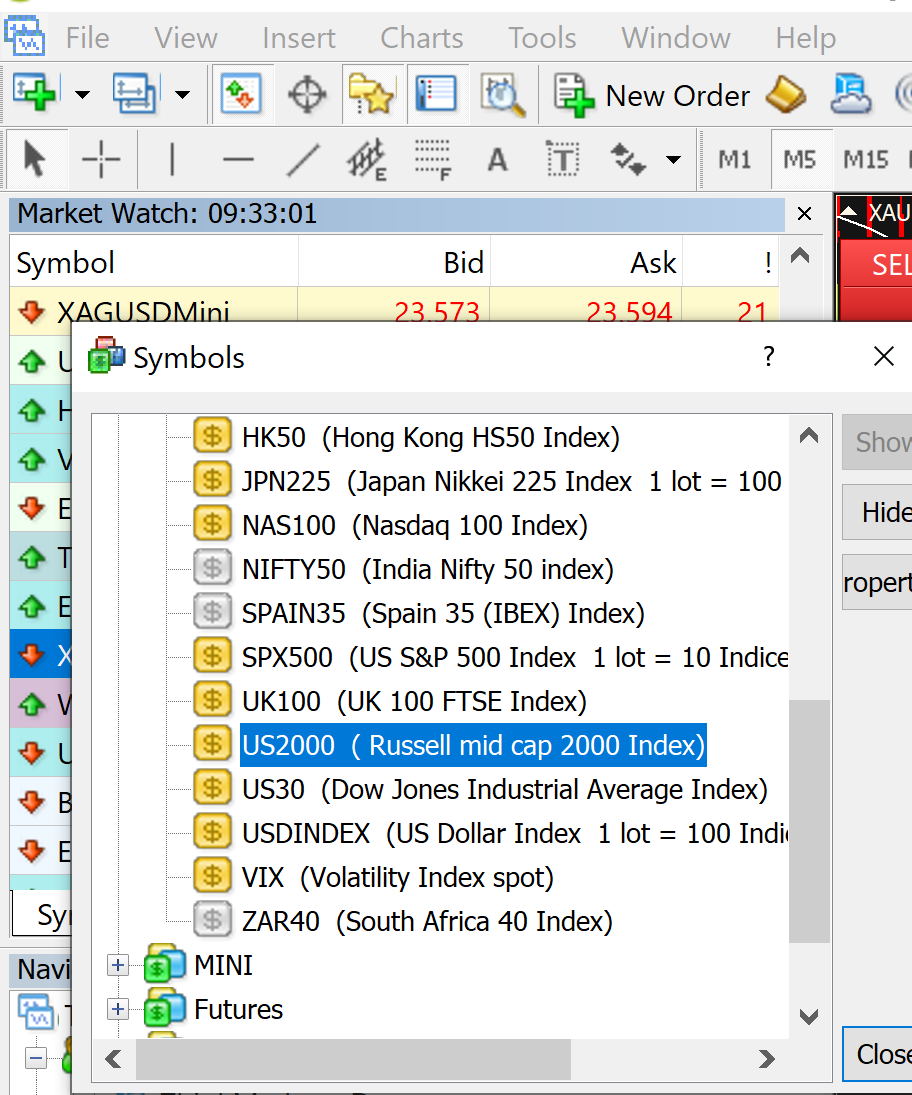Select the Horizontal Line drawing tool

238,159
